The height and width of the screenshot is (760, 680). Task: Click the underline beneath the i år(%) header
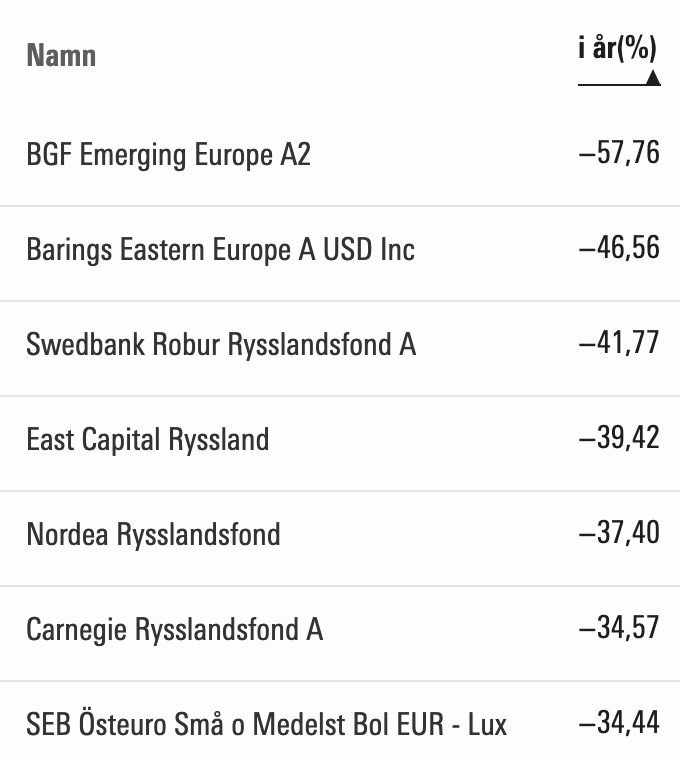coord(610,84)
